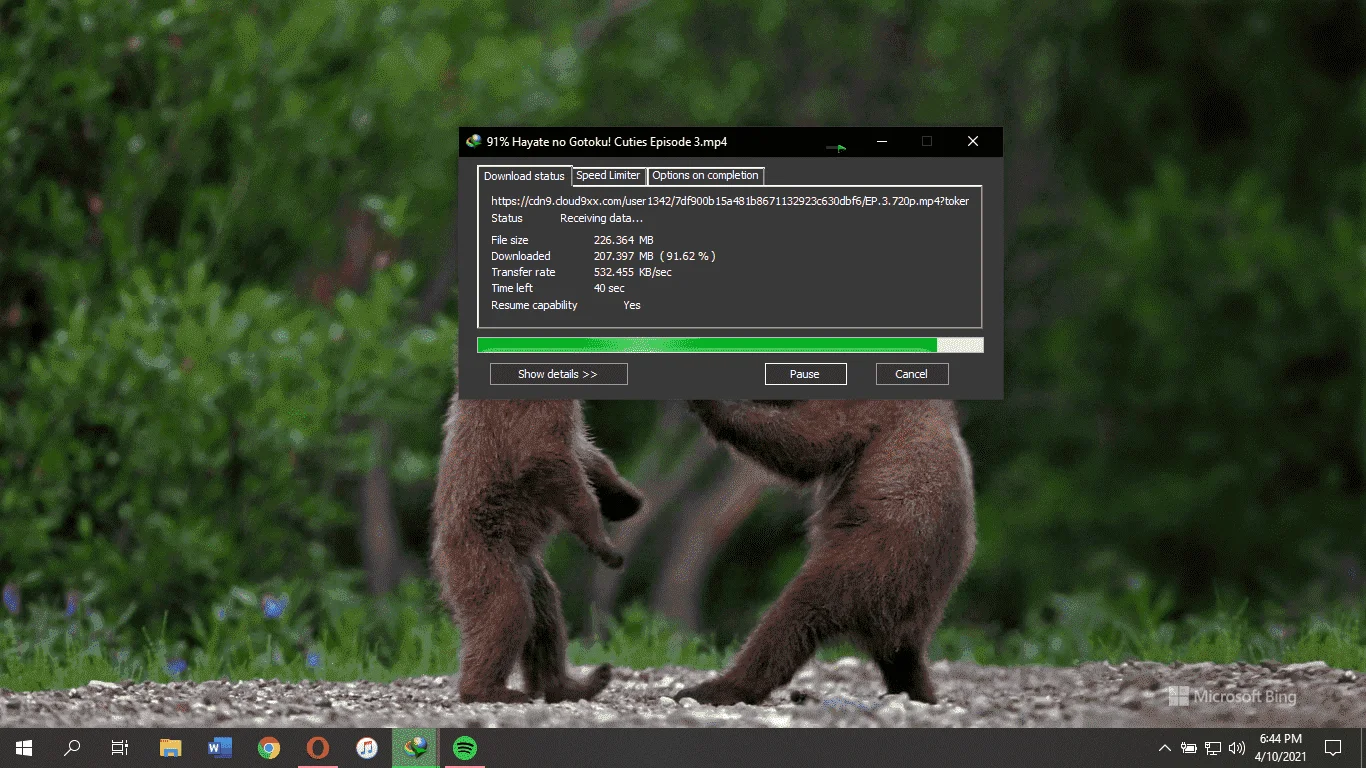Click the file size value 226.364 MB
Screen dimensions: 1366x768
click(623, 240)
